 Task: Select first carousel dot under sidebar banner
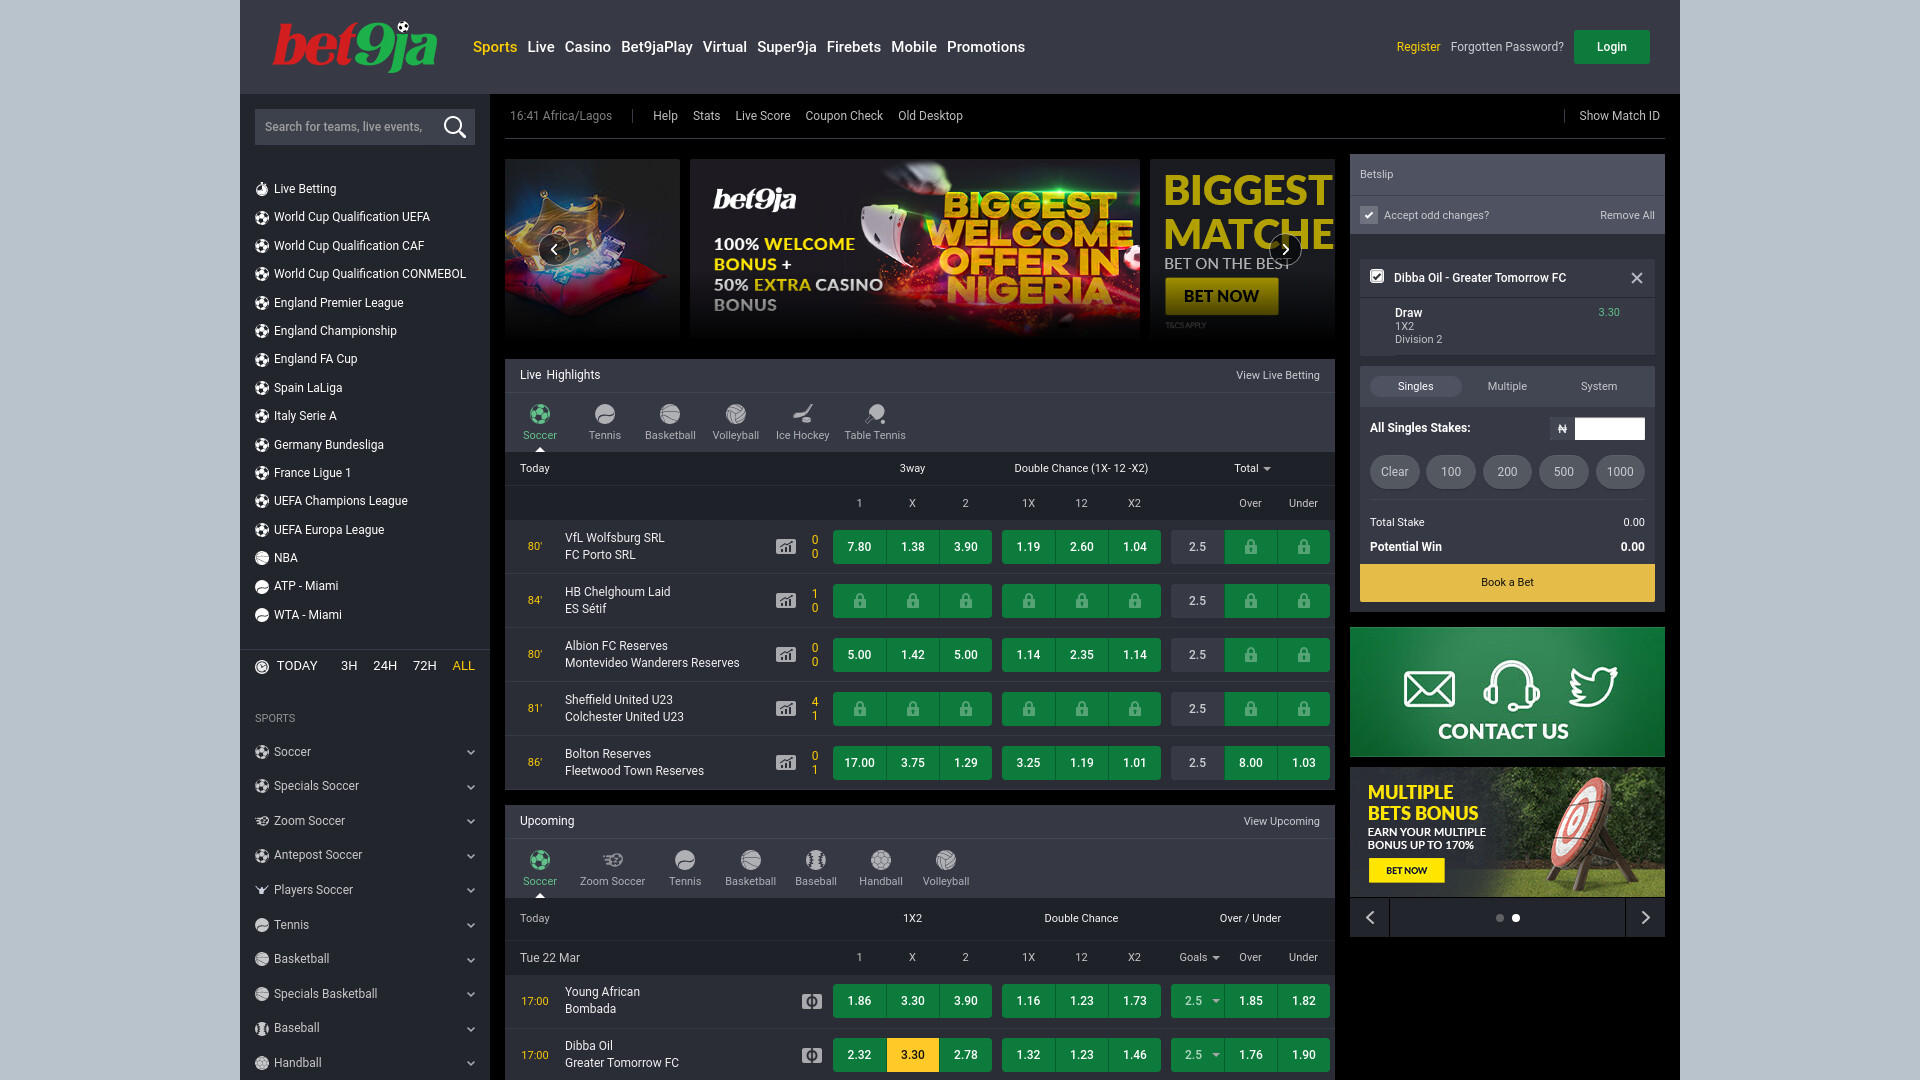(1499, 918)
